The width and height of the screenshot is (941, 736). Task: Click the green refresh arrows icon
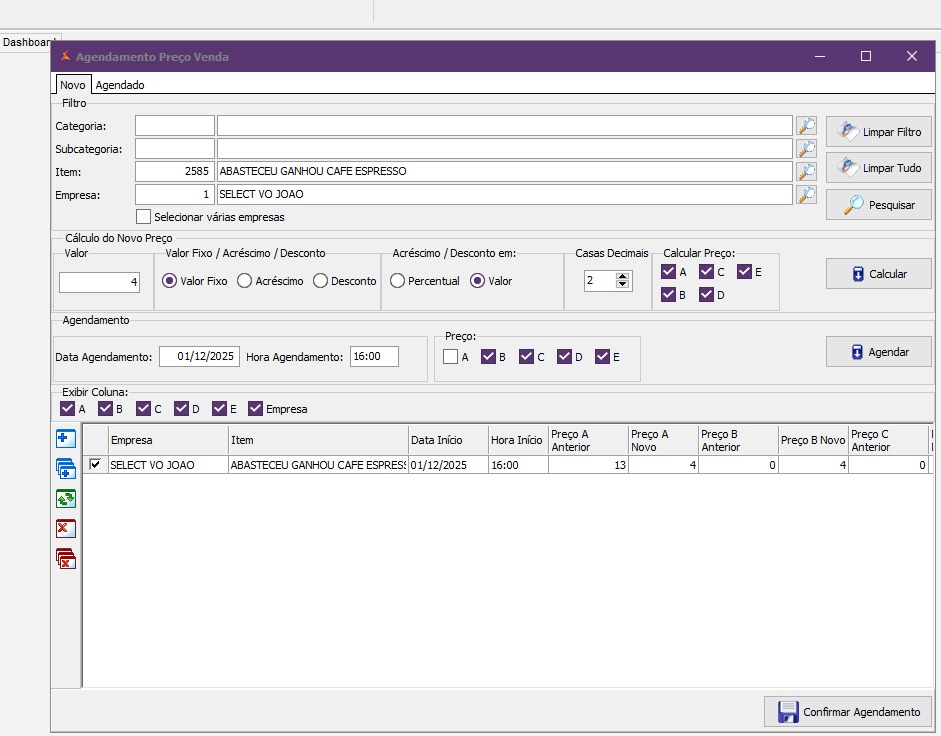(66, 499)
